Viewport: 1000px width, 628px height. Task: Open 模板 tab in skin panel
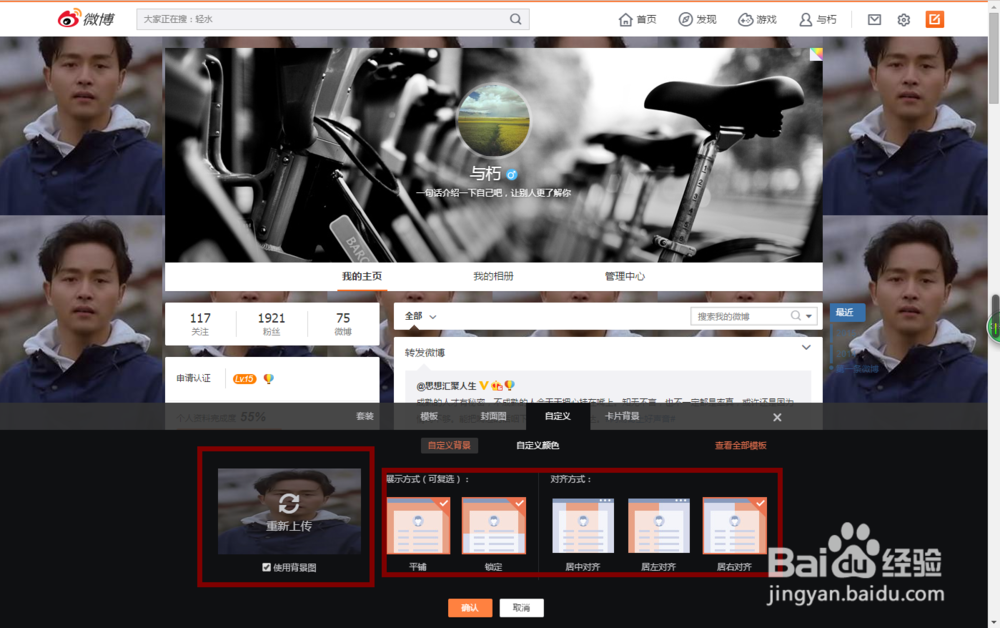click(429, 416)
